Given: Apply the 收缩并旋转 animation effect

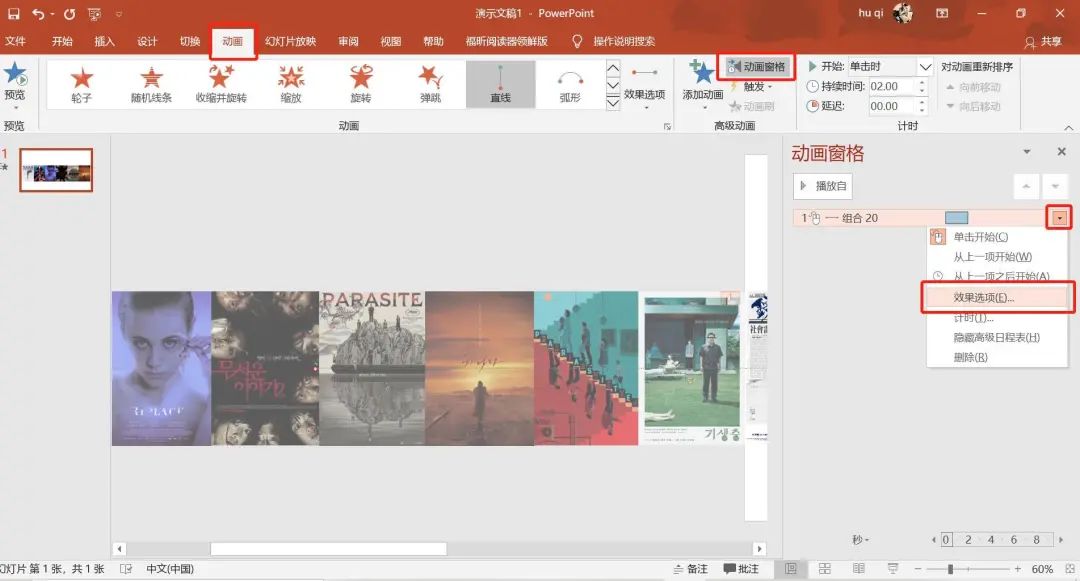Looking at the screenshot, I should tap(221, 85).
